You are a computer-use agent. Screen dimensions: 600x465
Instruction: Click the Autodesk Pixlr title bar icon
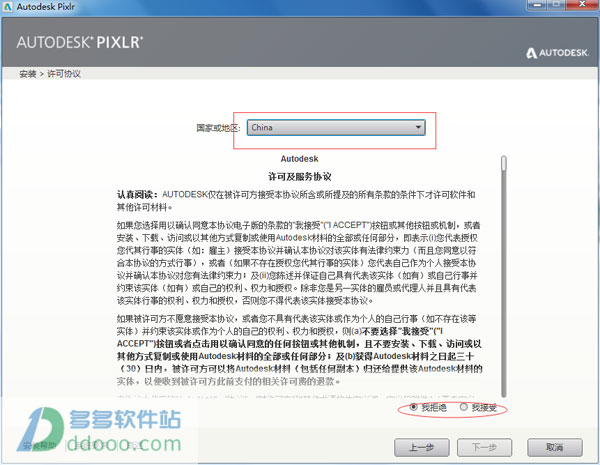tap(7, 7)
